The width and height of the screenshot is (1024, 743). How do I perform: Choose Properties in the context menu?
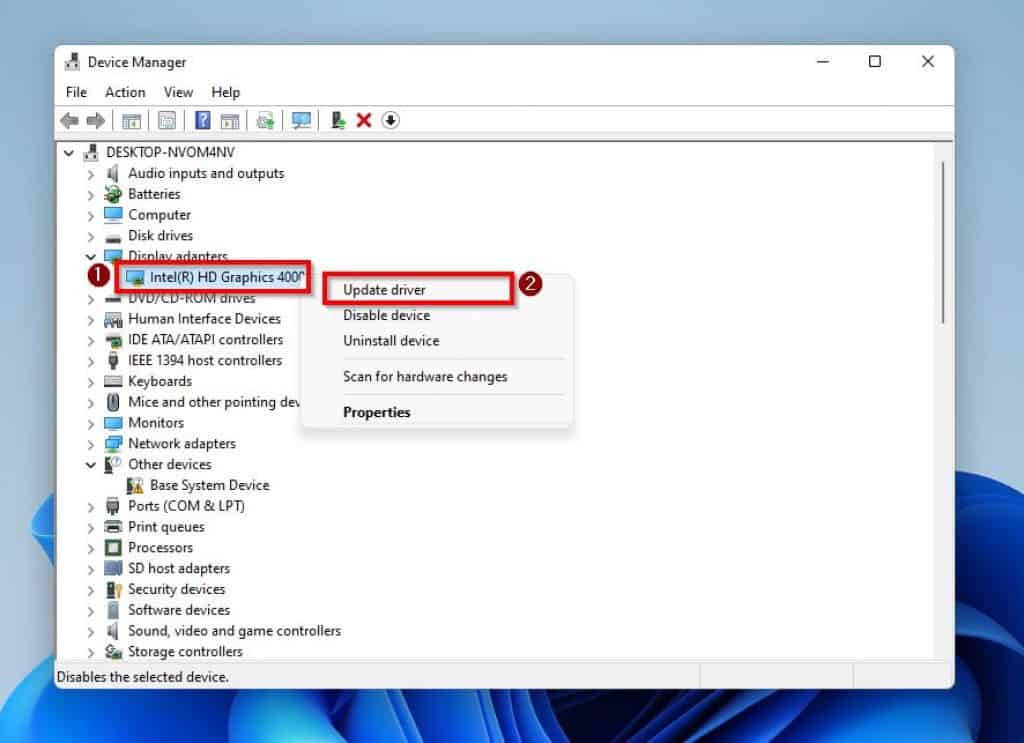coord(377,413)
